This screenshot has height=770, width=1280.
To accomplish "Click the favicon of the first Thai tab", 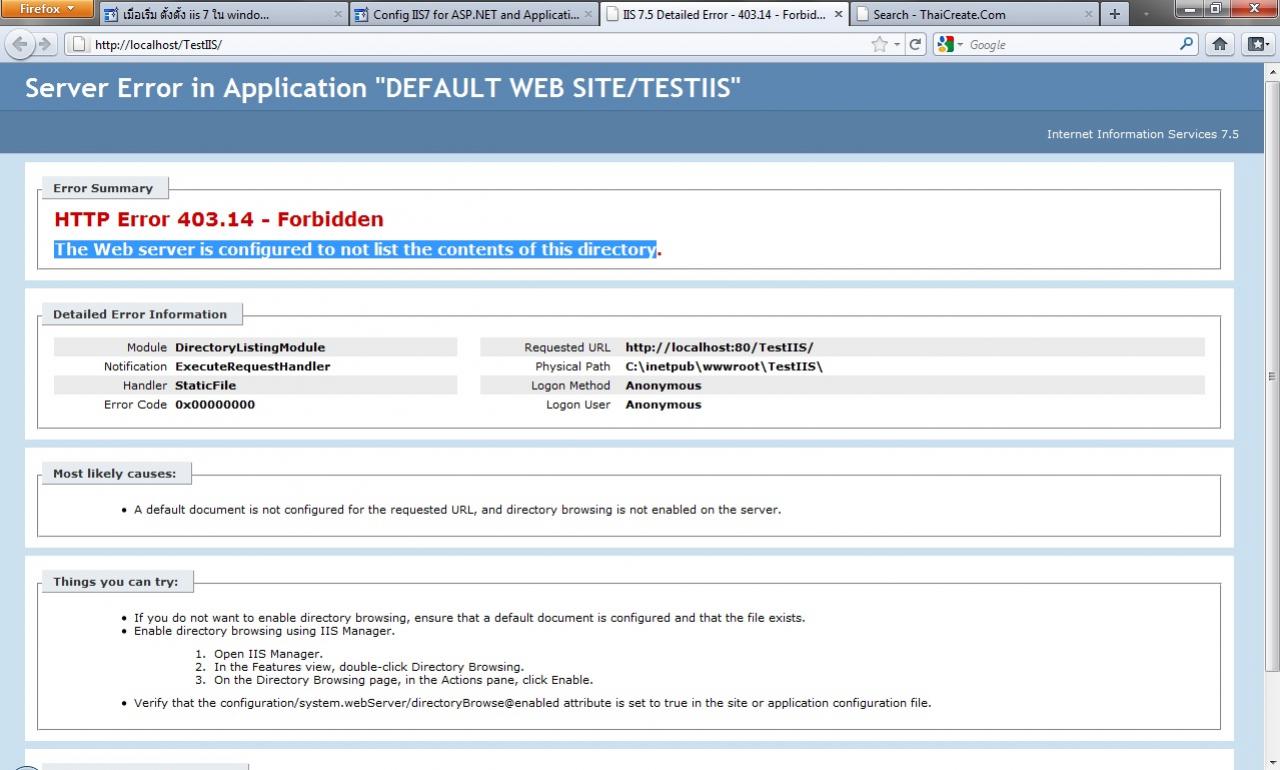I will click(111, 15).
